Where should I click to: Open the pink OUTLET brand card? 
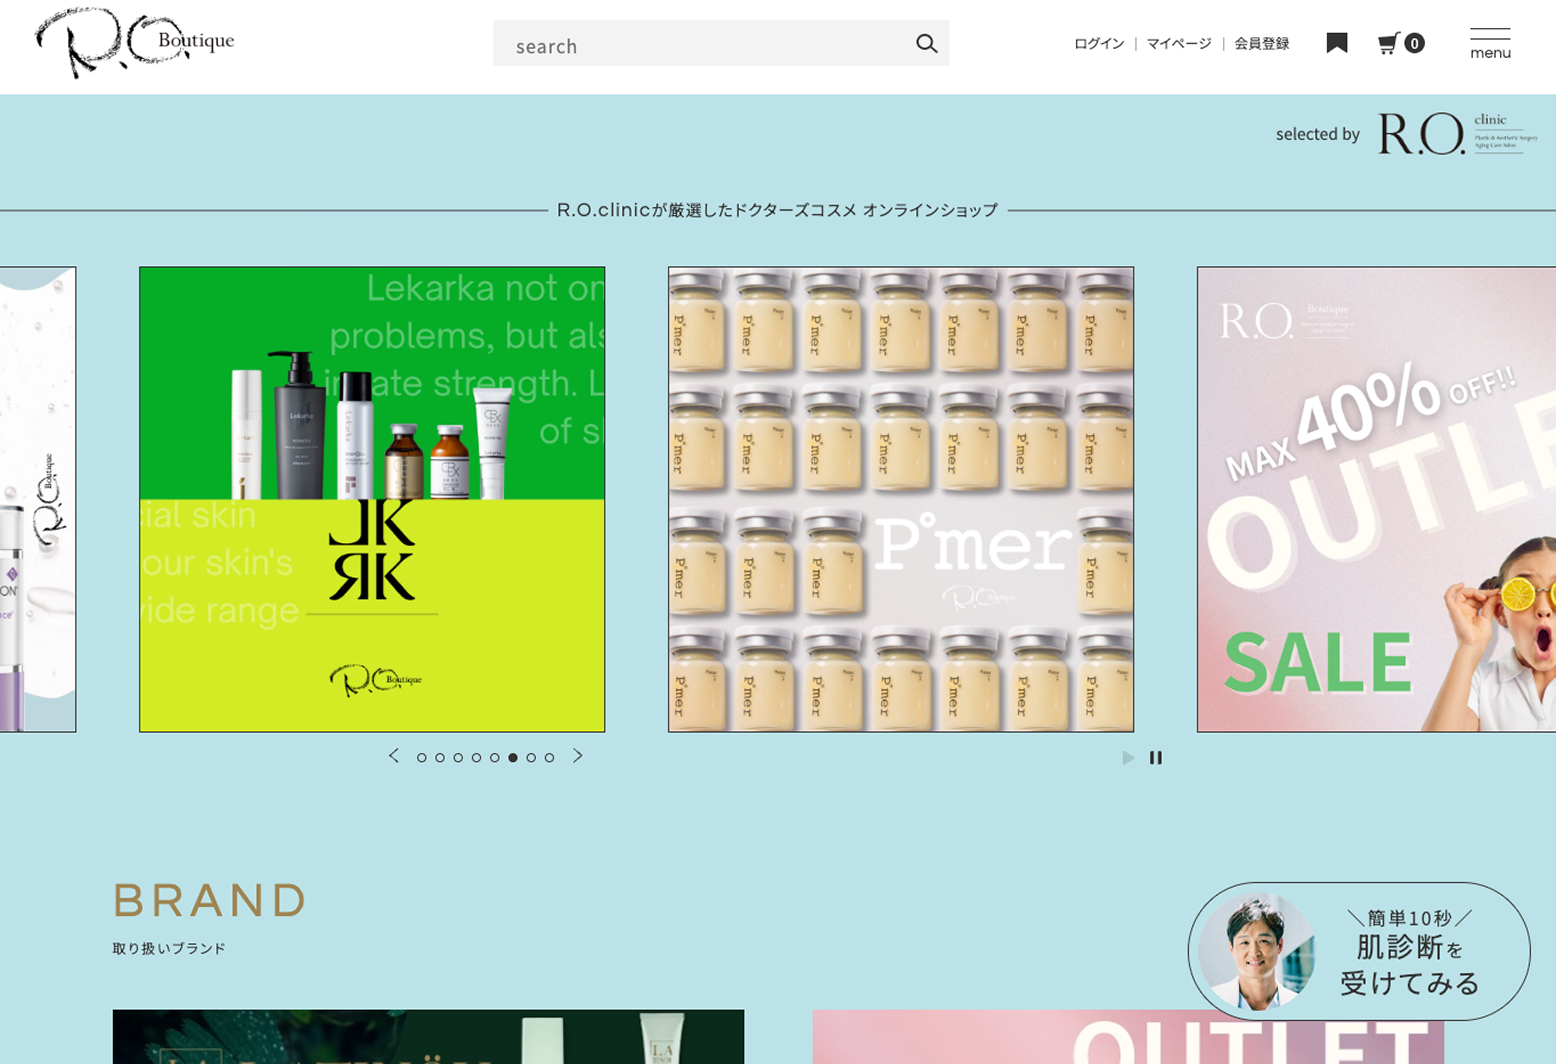1128,1037
